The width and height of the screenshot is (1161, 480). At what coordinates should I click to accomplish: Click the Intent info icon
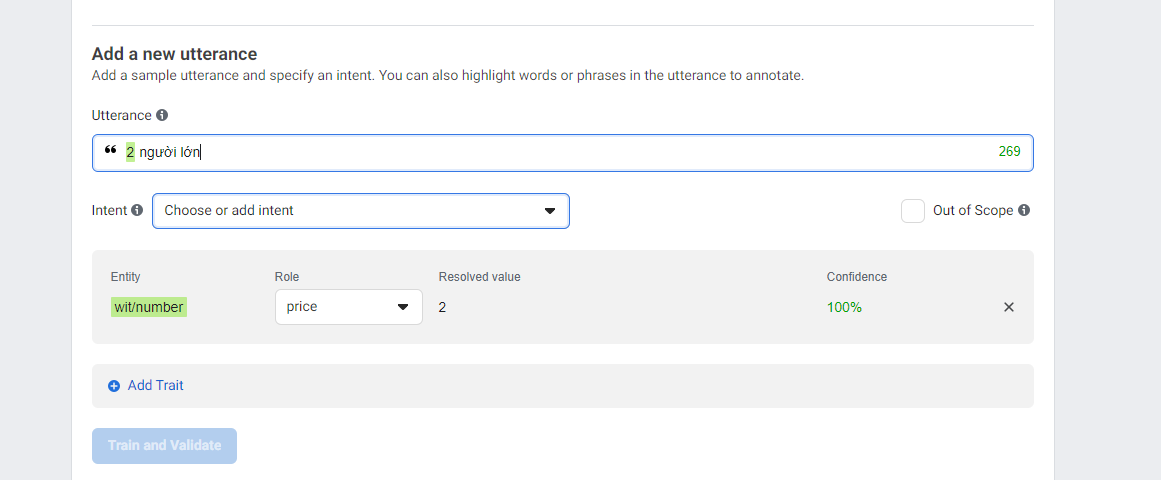tap(137, 211)
